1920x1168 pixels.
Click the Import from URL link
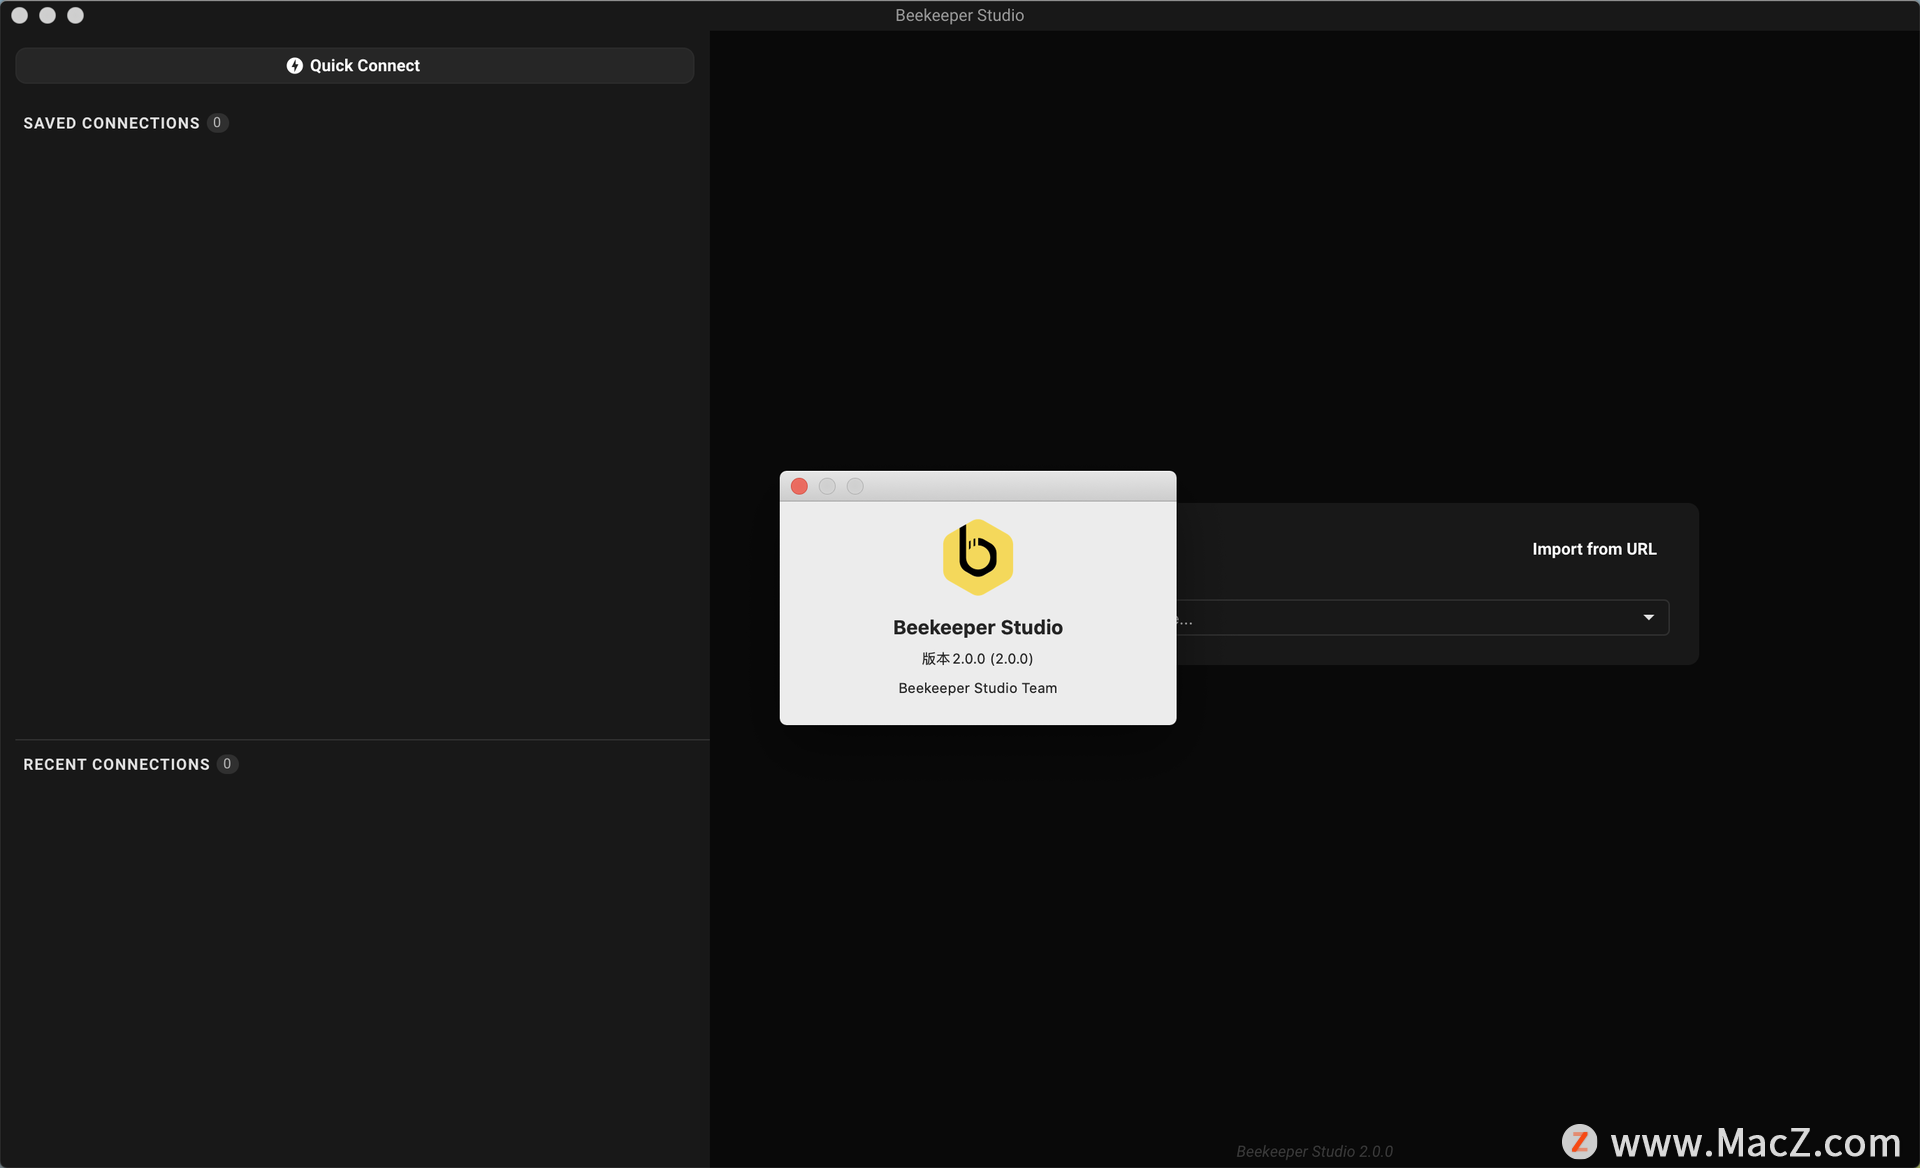[1593, 549]
